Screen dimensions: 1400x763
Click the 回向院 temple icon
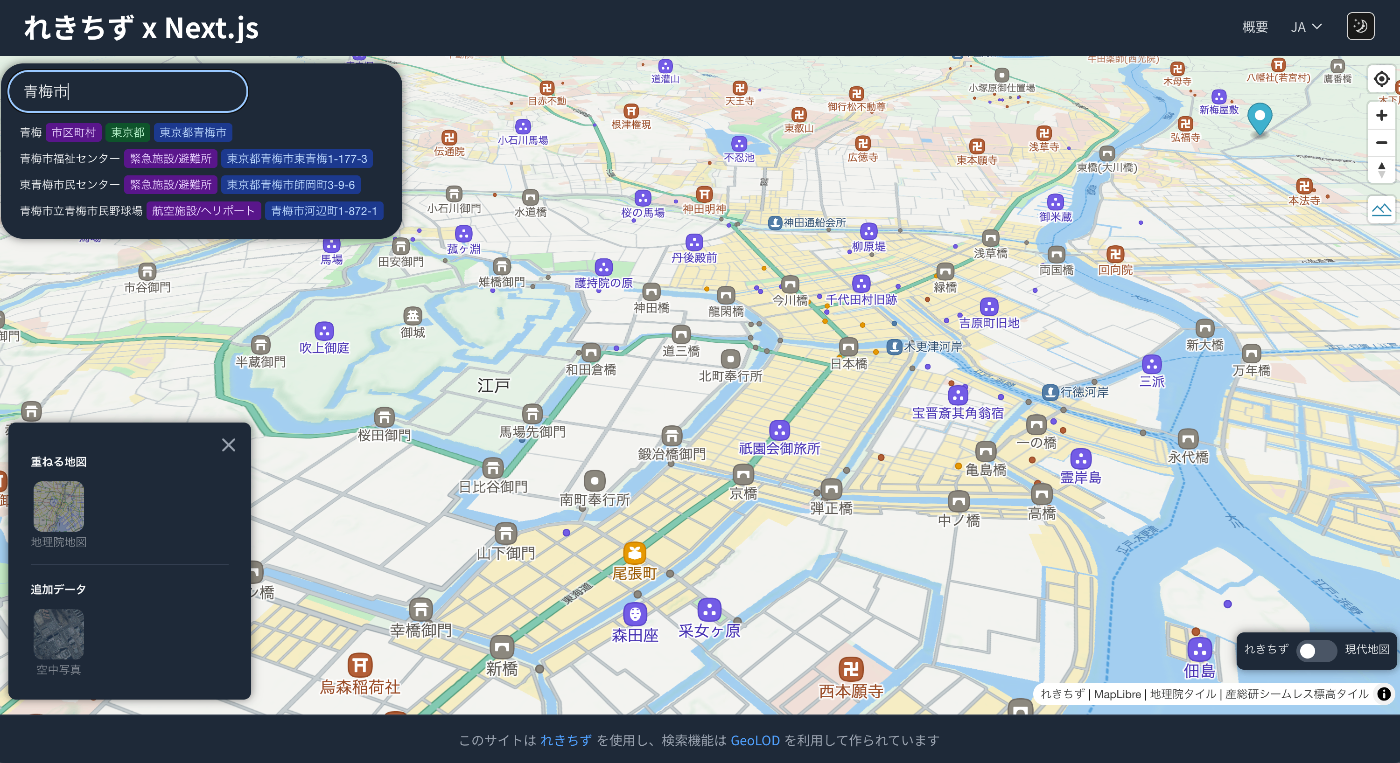1114,254
